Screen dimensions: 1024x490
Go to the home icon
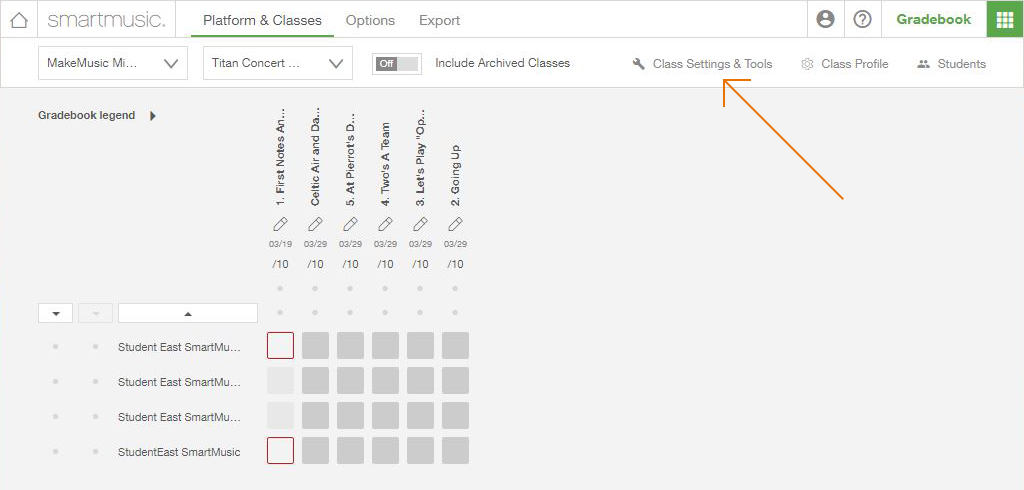pyautogui.click(x=19, y=20)
